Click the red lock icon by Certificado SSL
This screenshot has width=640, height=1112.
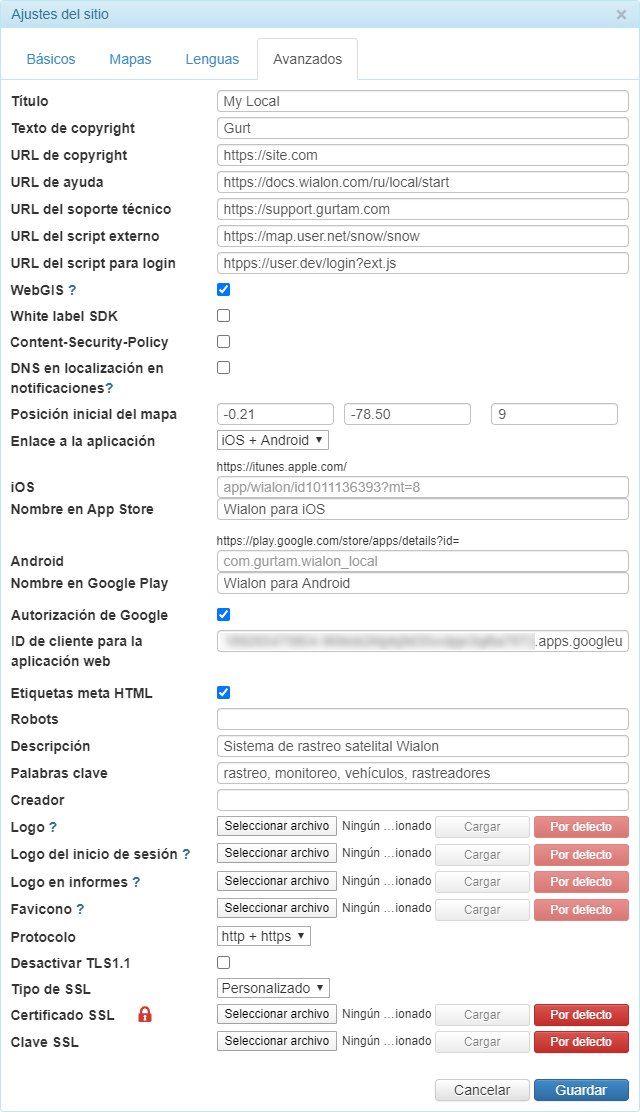[145, 1015]
